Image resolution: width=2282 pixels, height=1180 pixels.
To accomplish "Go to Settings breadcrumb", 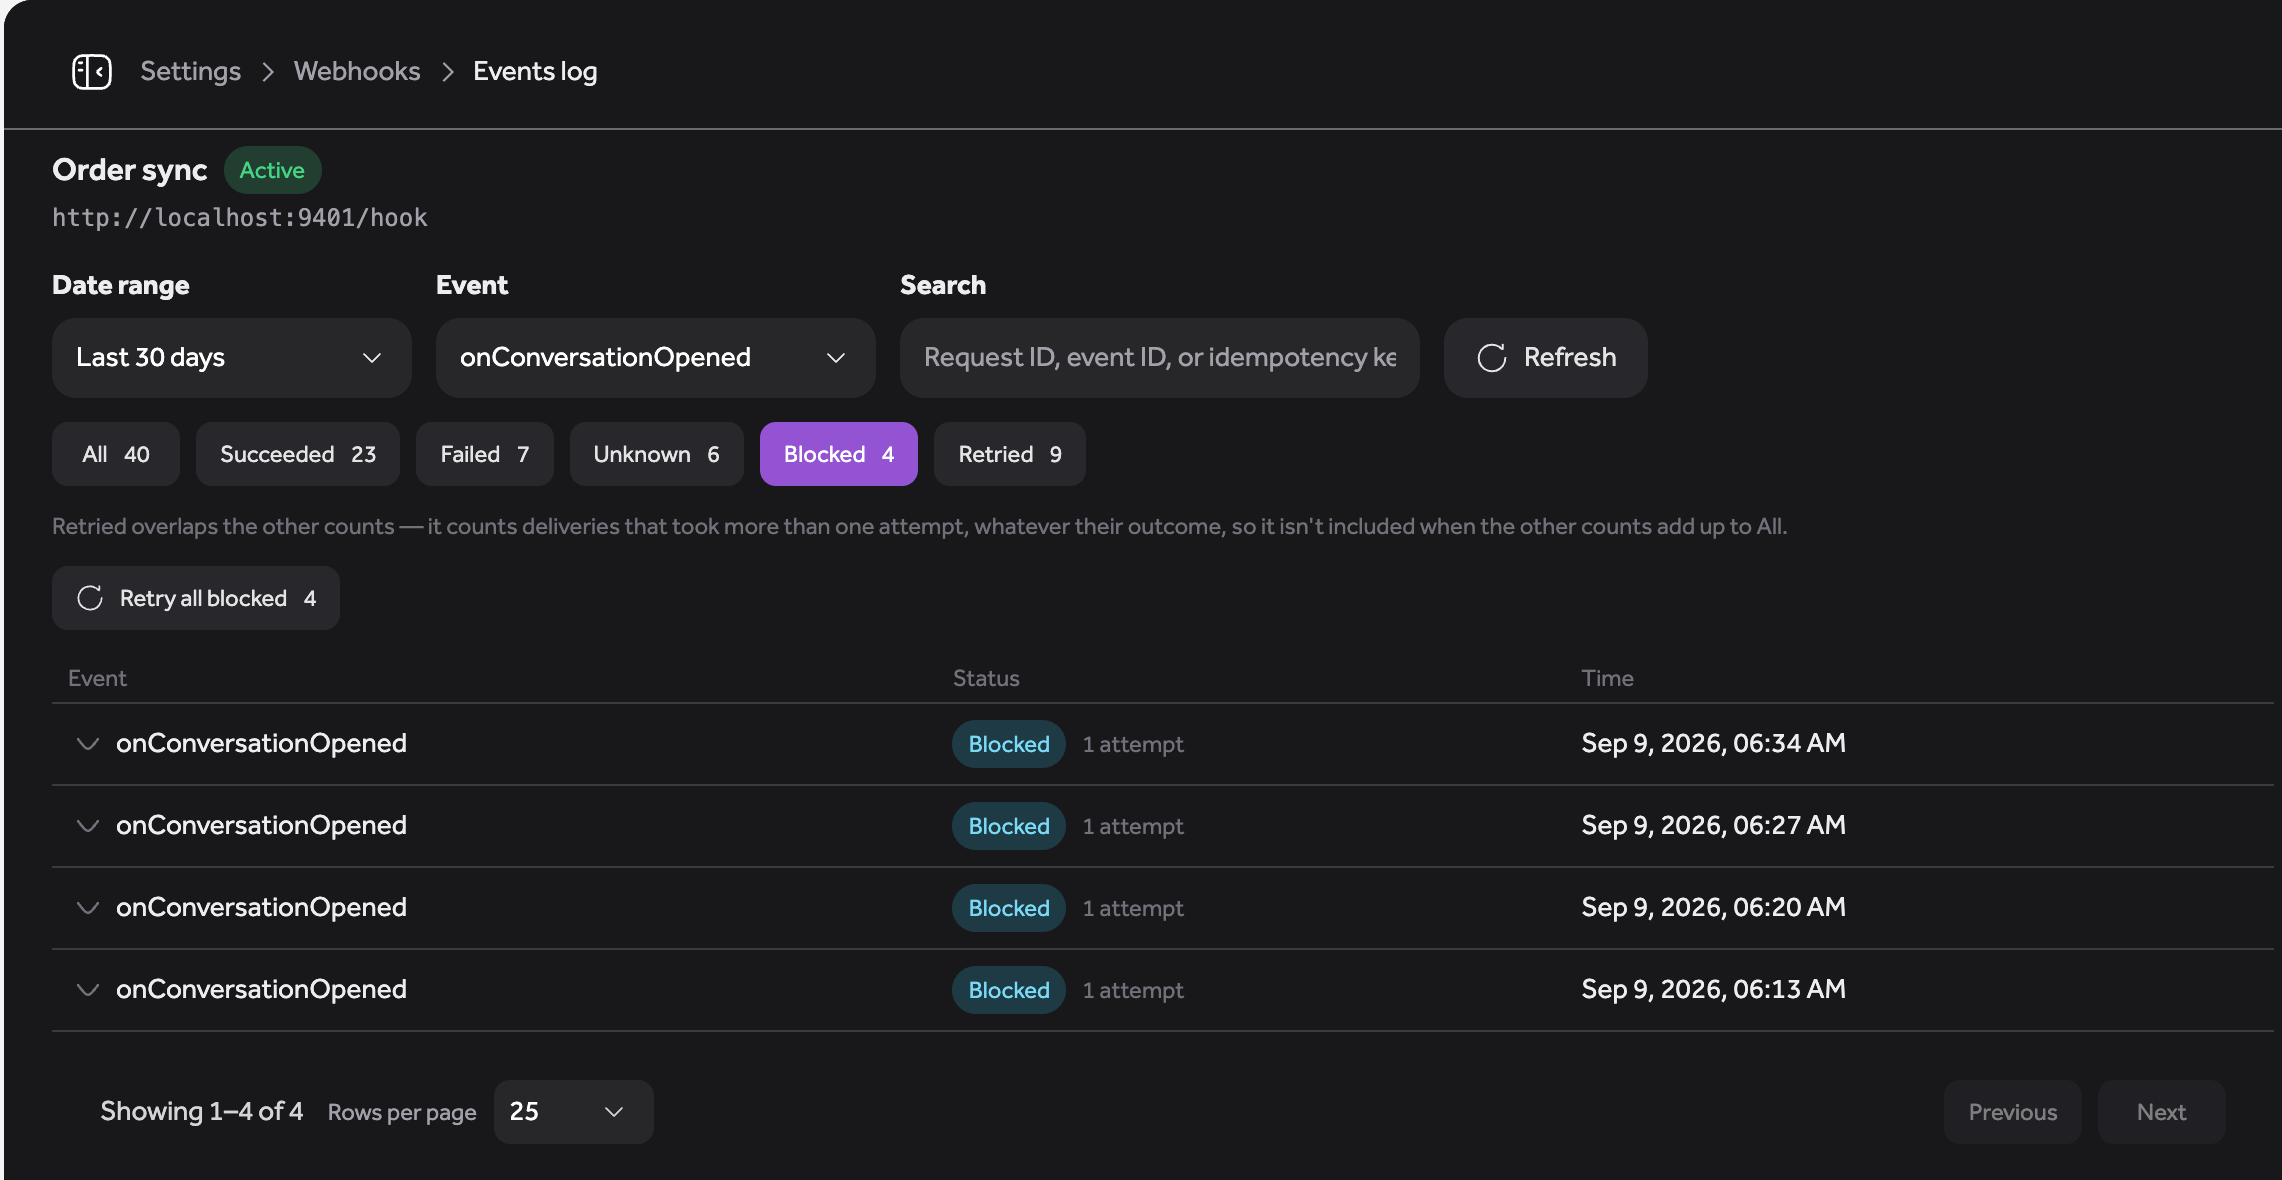I will click(x=190, y=72).
